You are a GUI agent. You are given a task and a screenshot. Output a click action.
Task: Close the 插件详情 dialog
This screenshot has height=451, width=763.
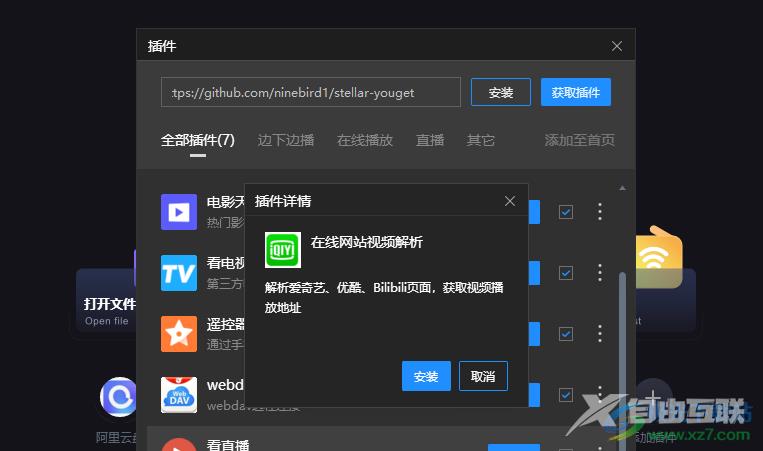pyautogui.click(x=509, y=201)
